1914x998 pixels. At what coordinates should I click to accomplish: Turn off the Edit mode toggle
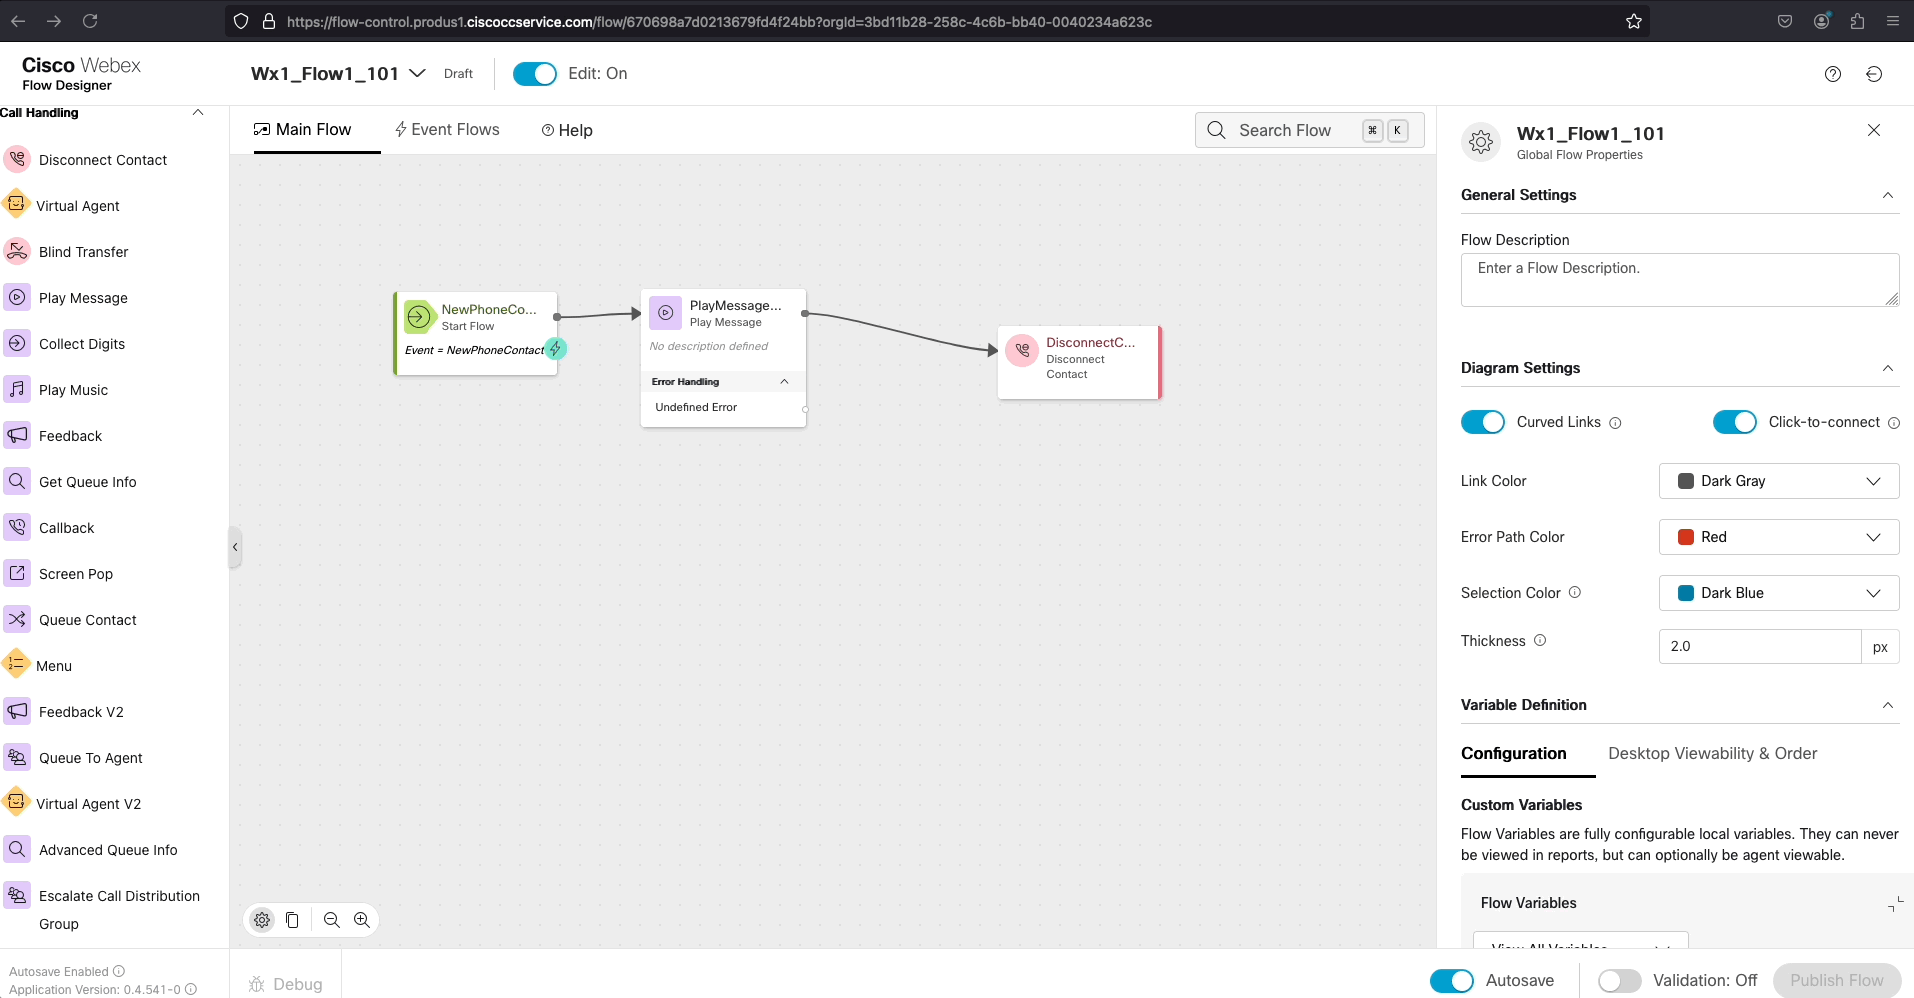click(x=534, y=74)
